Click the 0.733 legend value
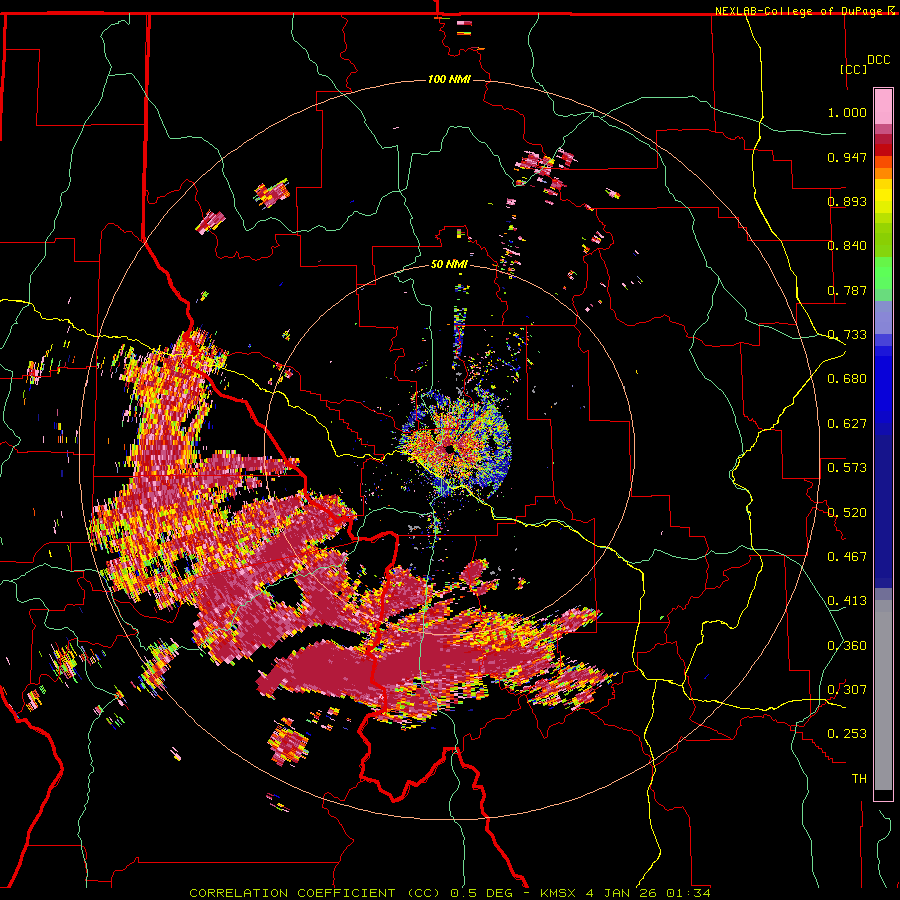Image resolution: width=900 pixels, height=900 pixels. point(847,335)
